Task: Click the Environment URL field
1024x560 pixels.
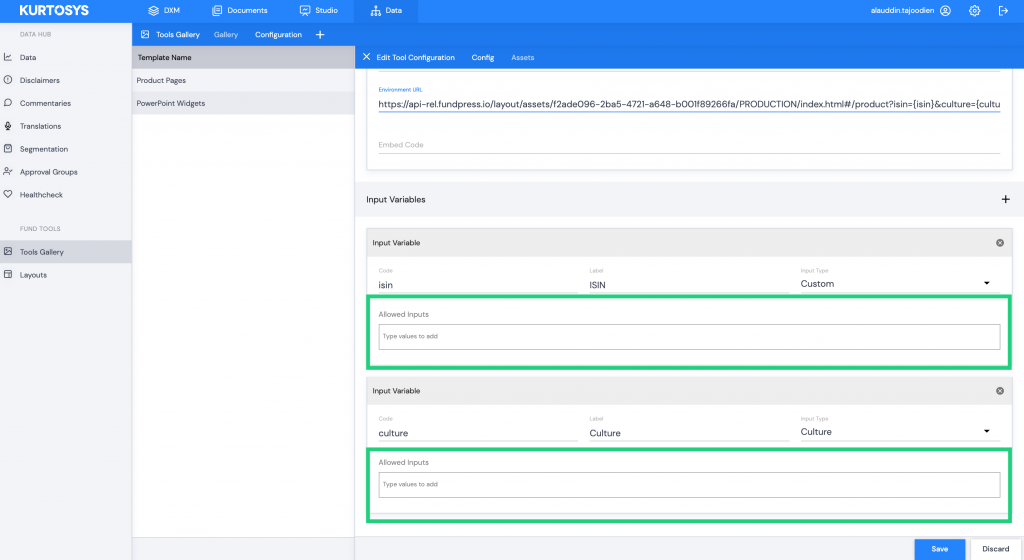Action: 688,104
